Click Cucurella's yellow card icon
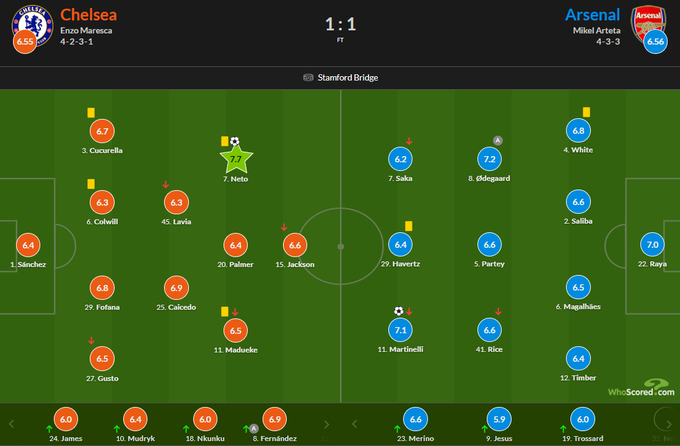 click(91, 113)
